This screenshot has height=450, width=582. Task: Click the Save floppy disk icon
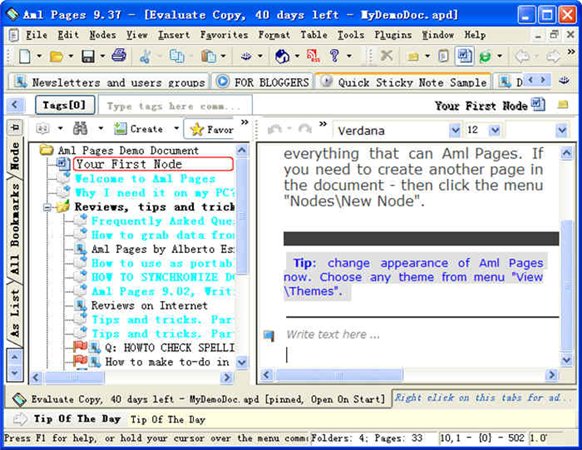point(88,56)
